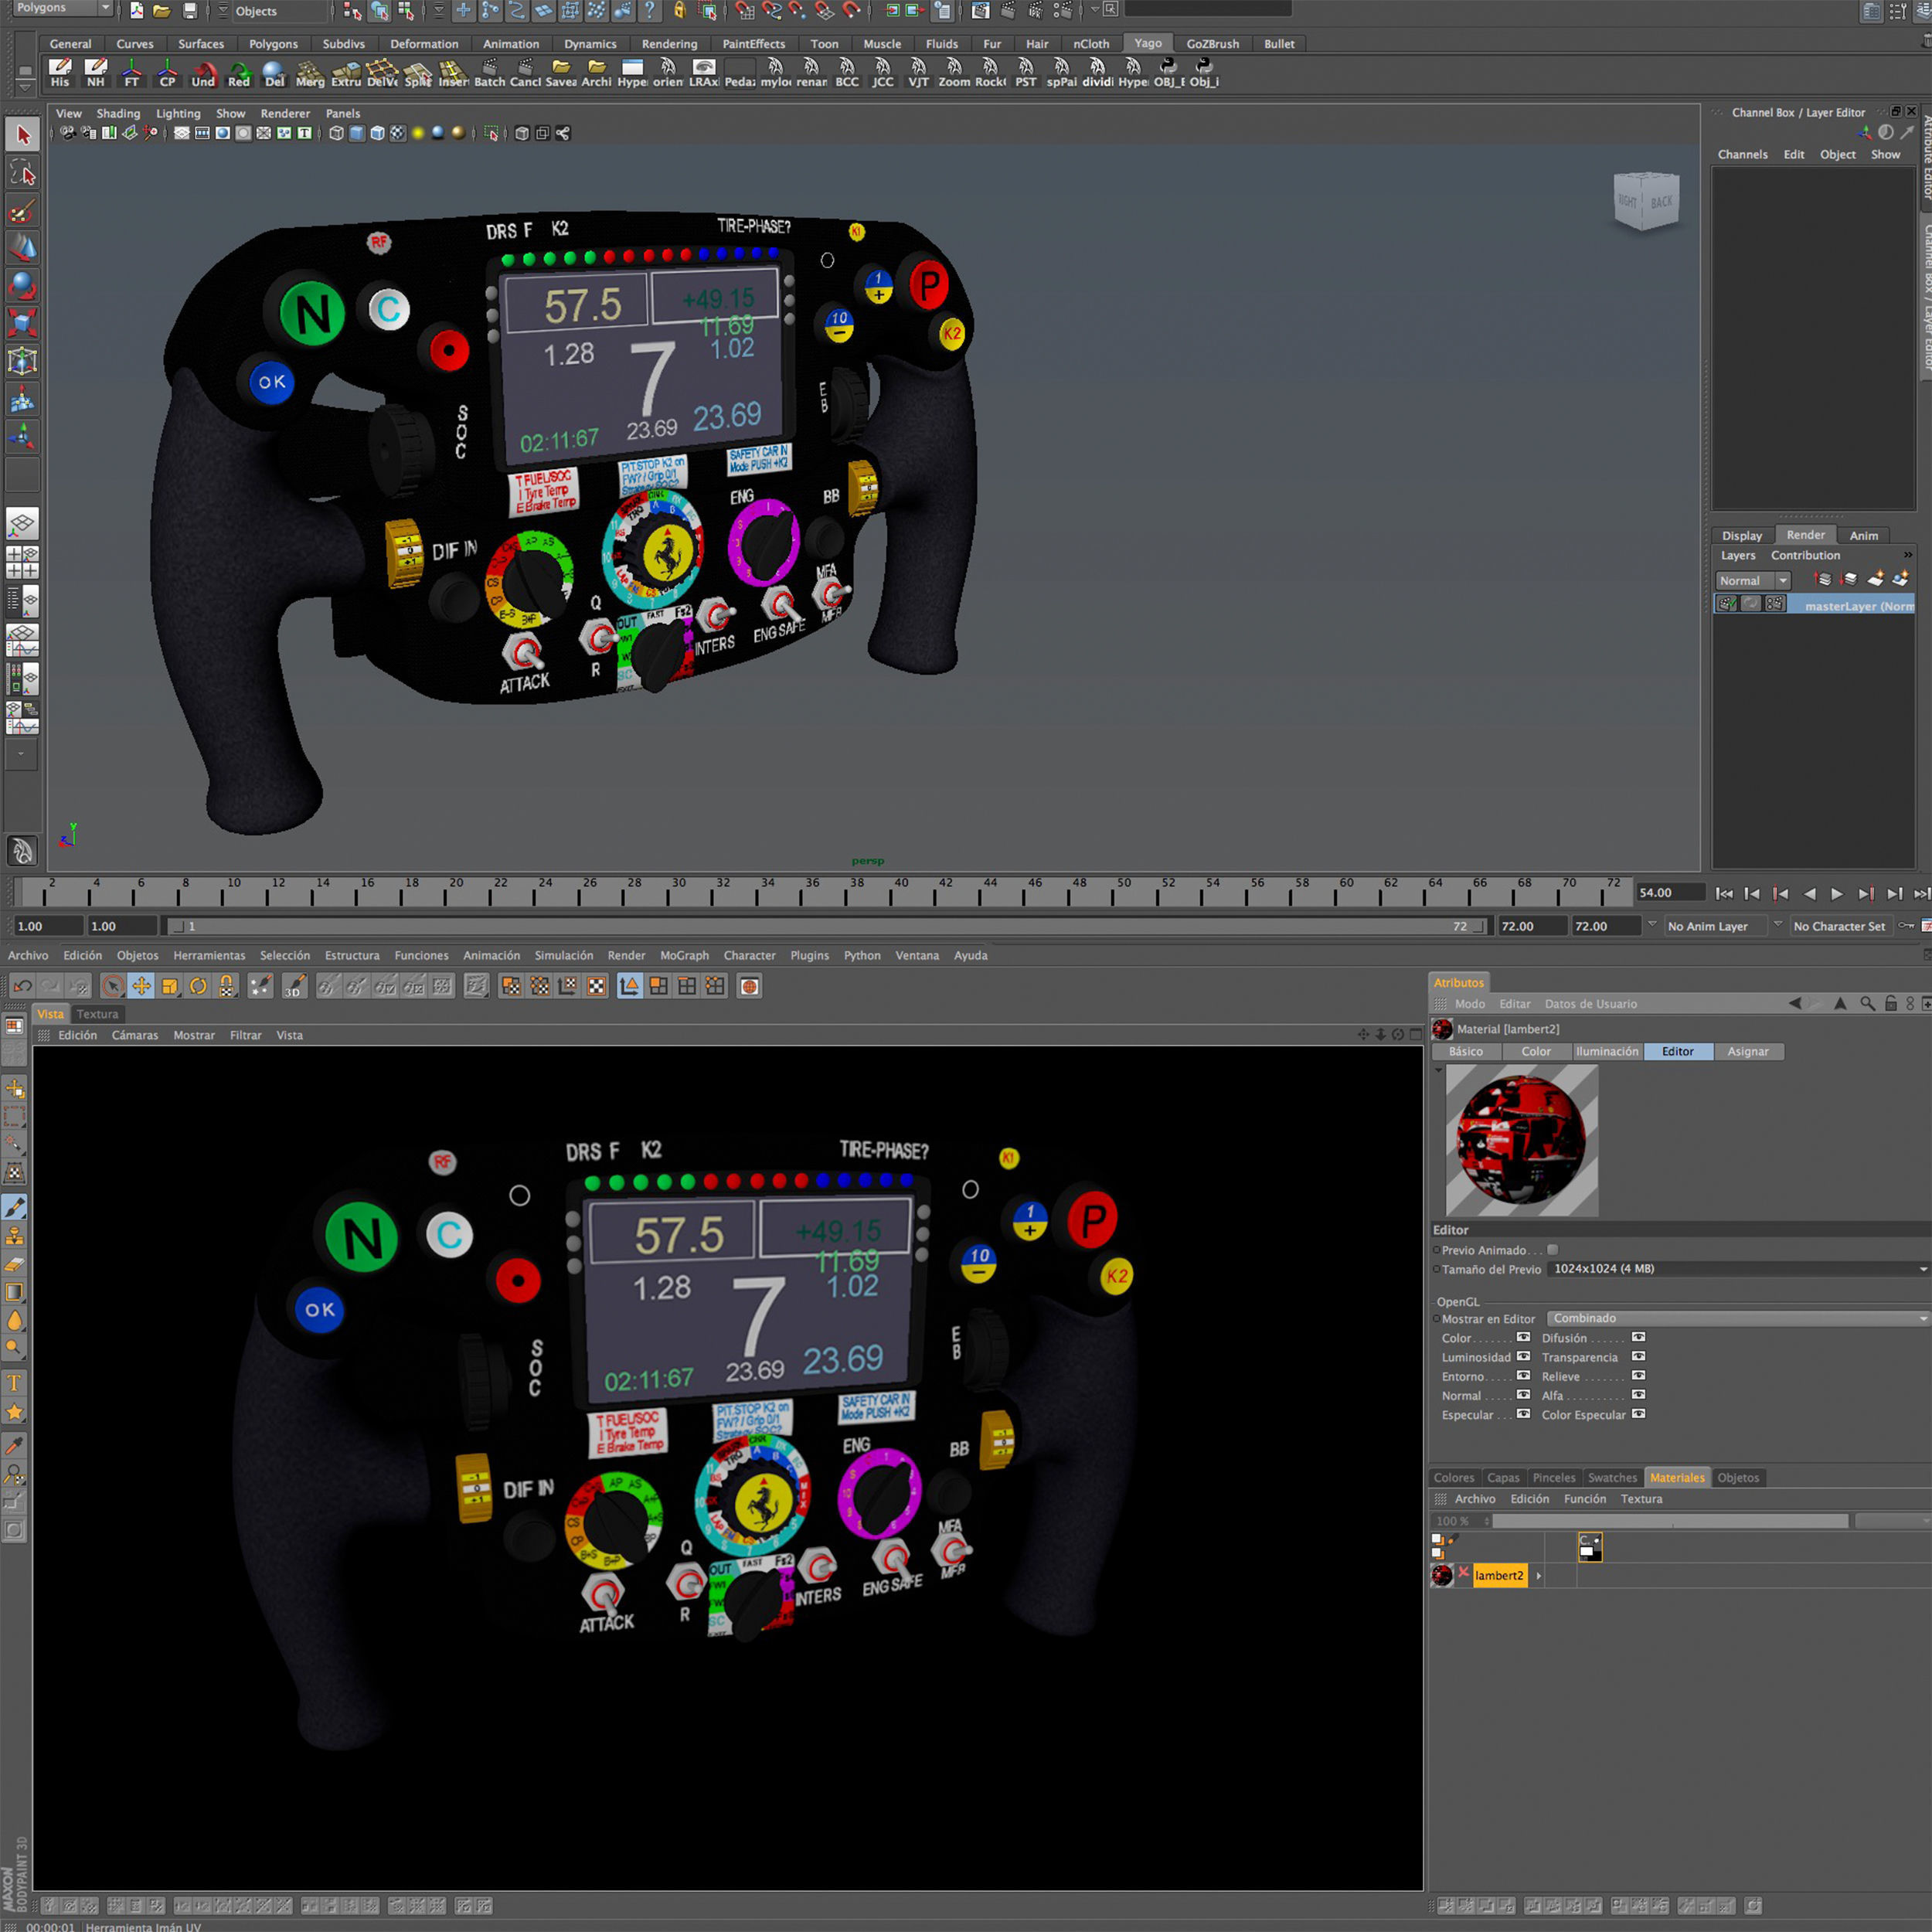Click the Merg shelf icon
1932x1932 pixels.
[310, 72]
